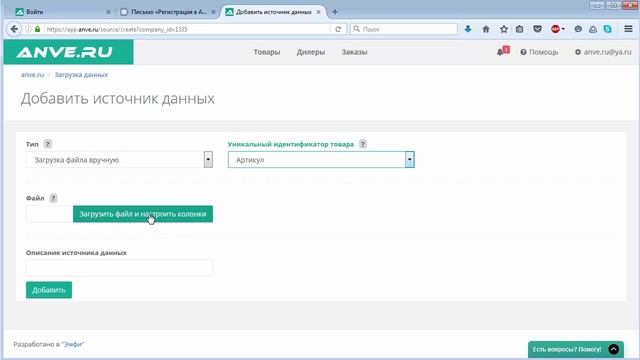The image size is (640, 360).
Task: Expand the chat widget arrow icon
Action: 613,349
